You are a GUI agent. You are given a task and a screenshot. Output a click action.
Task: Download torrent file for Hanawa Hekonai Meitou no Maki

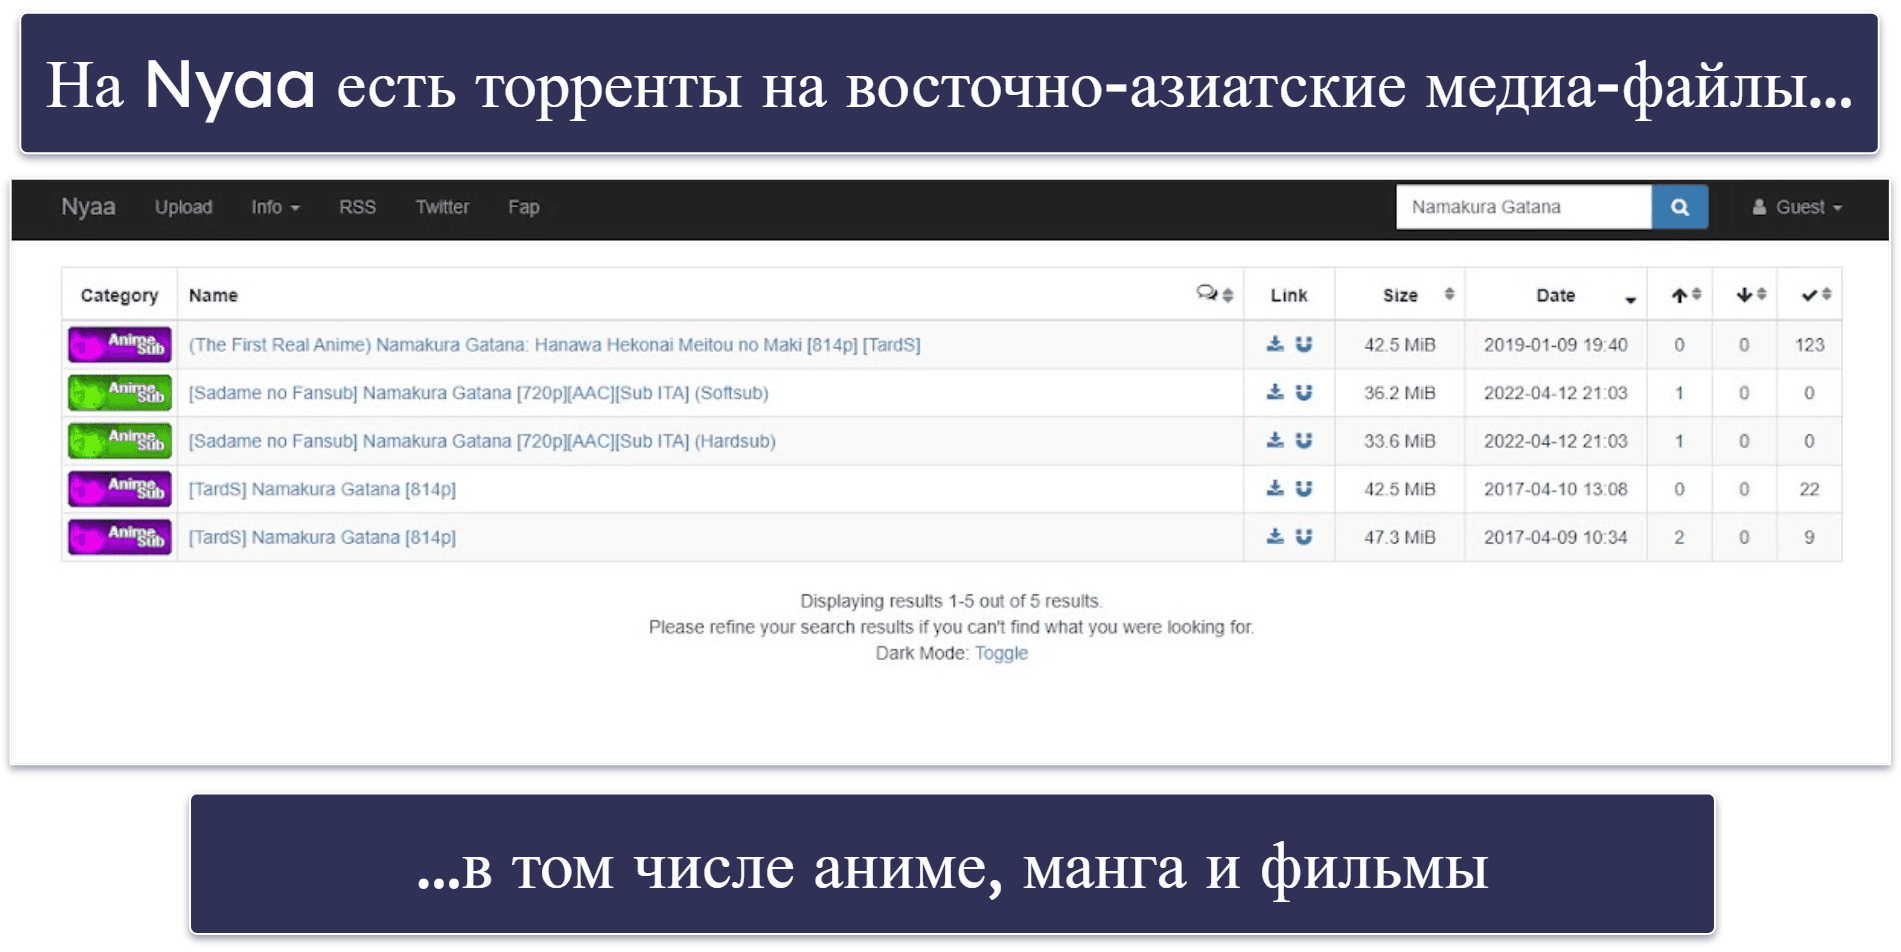[1275, 345]
